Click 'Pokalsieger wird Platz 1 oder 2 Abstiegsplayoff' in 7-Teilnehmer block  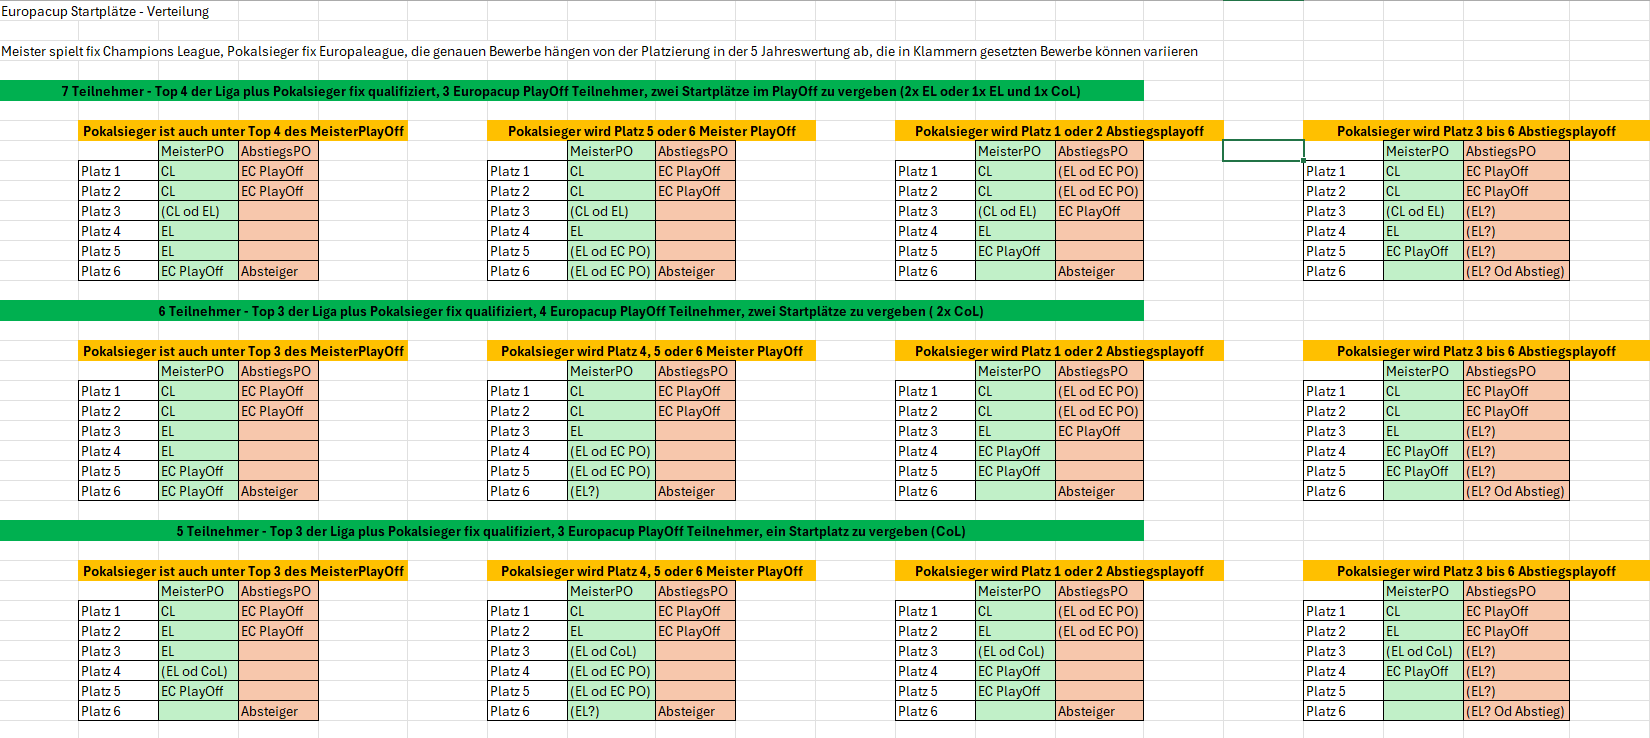click(x=1059, y=131)
